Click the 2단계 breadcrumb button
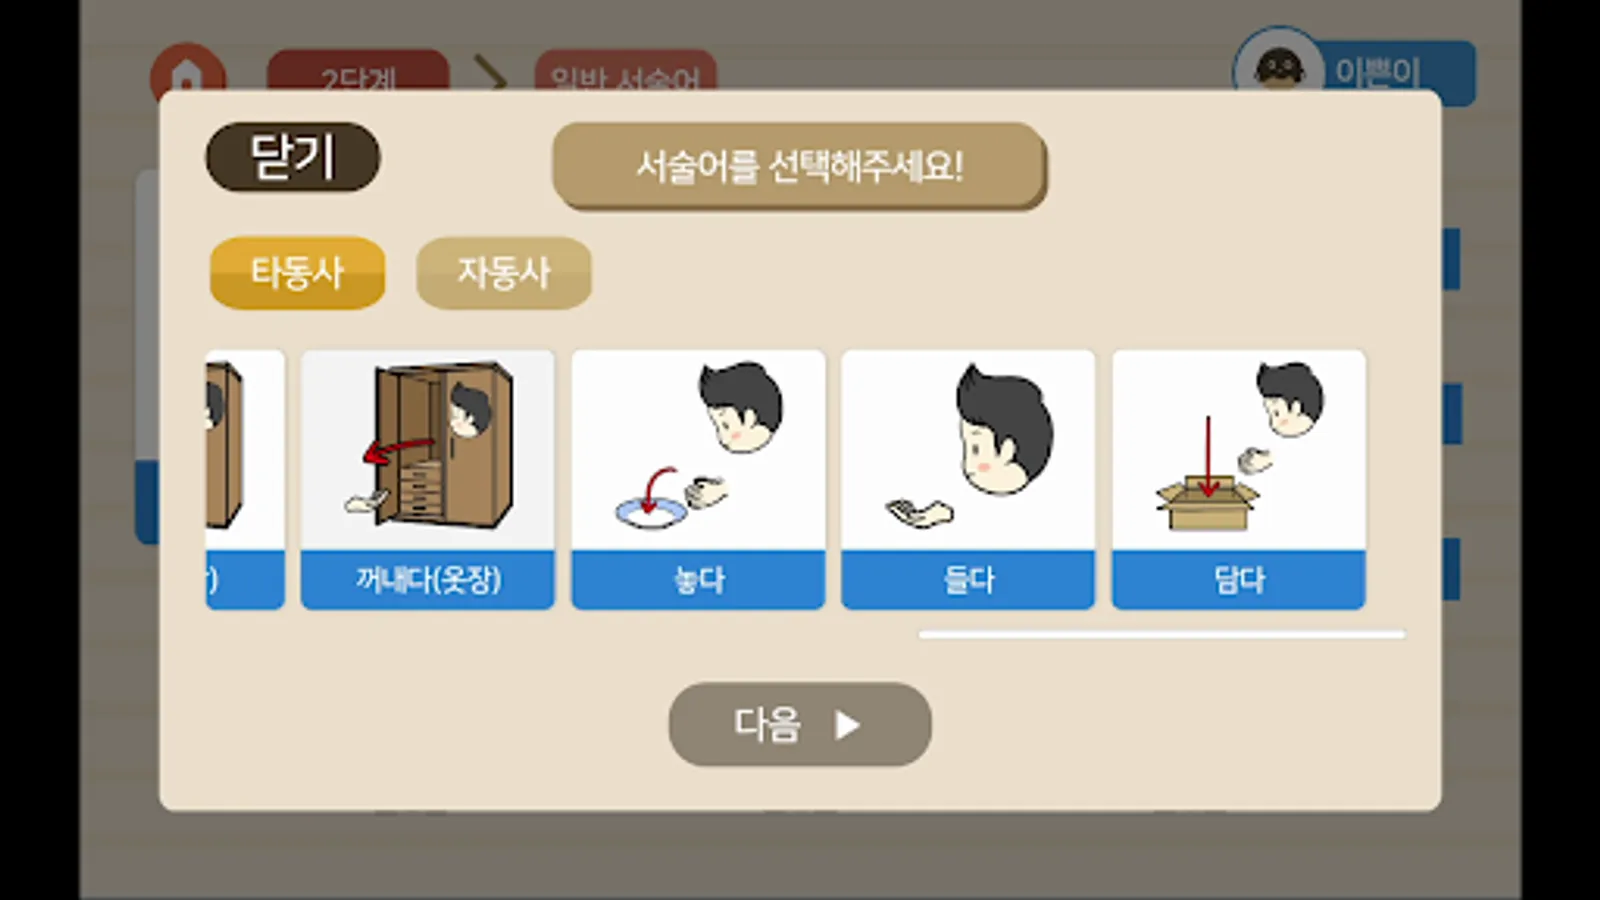Image resolution: width=1600 pixels, height=900 pixels. (x=358, y=71)
